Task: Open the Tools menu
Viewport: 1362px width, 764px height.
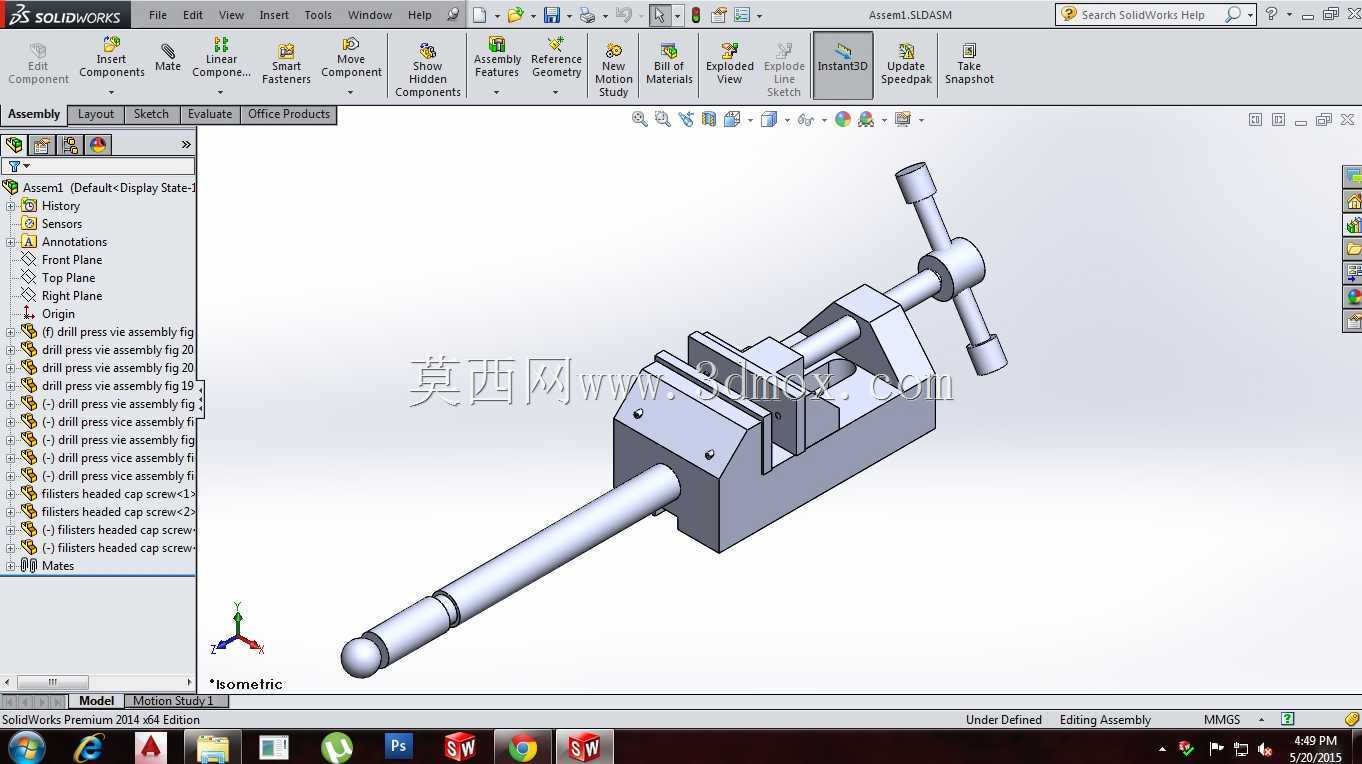Action: click(318, 15)
